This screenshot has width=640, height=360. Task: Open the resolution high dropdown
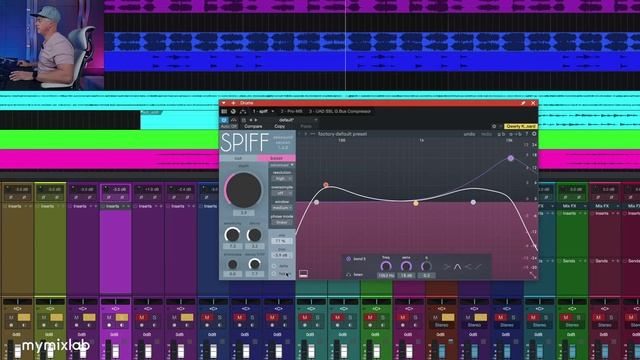282,179
